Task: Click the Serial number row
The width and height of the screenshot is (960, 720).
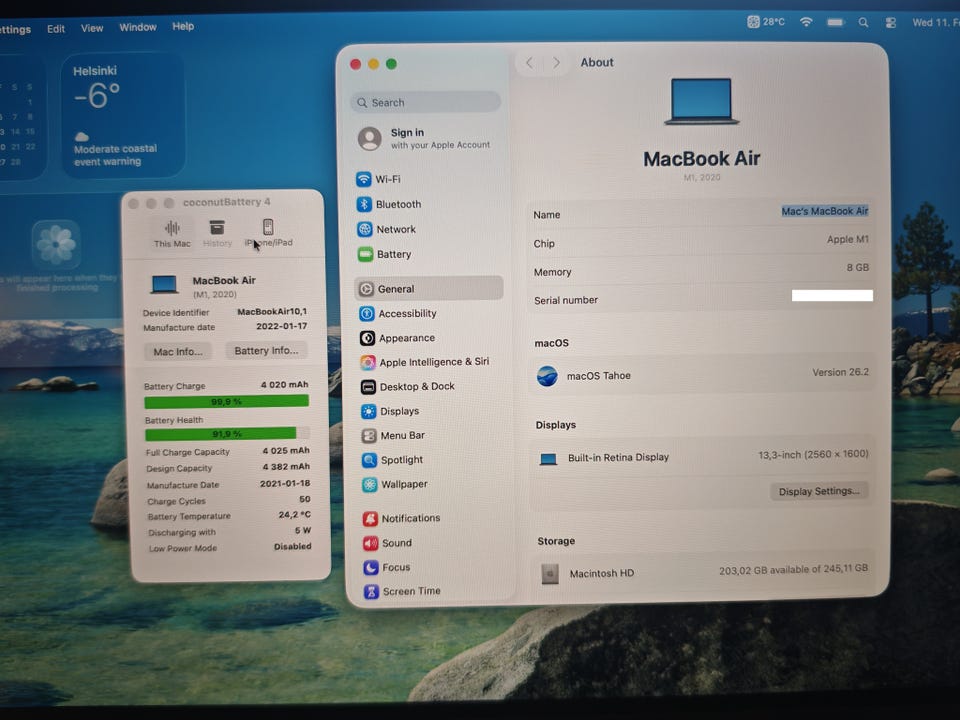Action: tap(701, 299)
